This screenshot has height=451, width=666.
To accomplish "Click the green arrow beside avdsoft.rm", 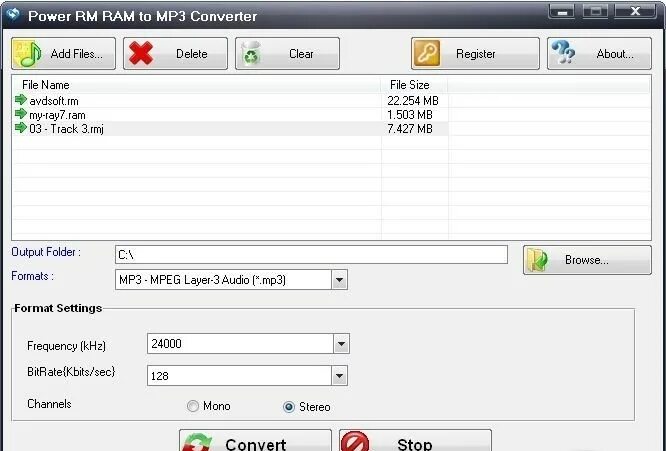I will point(20,100).
